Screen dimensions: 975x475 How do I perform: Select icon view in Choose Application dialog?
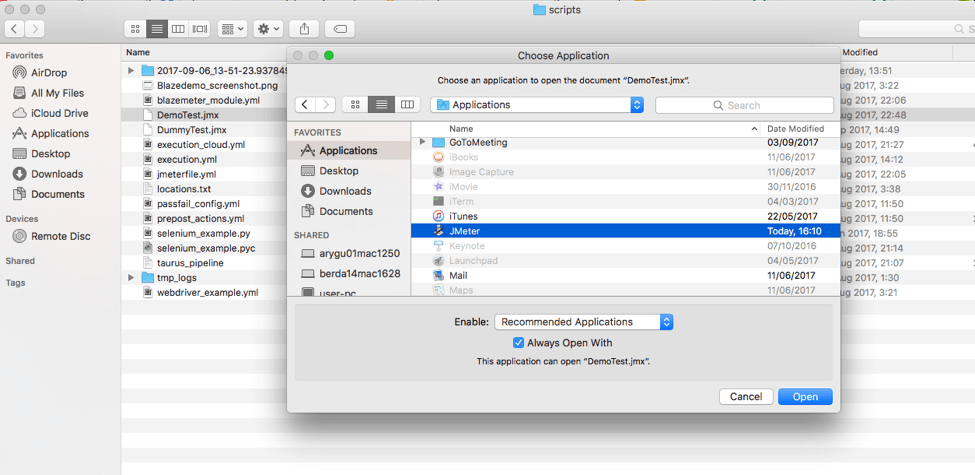355,105
